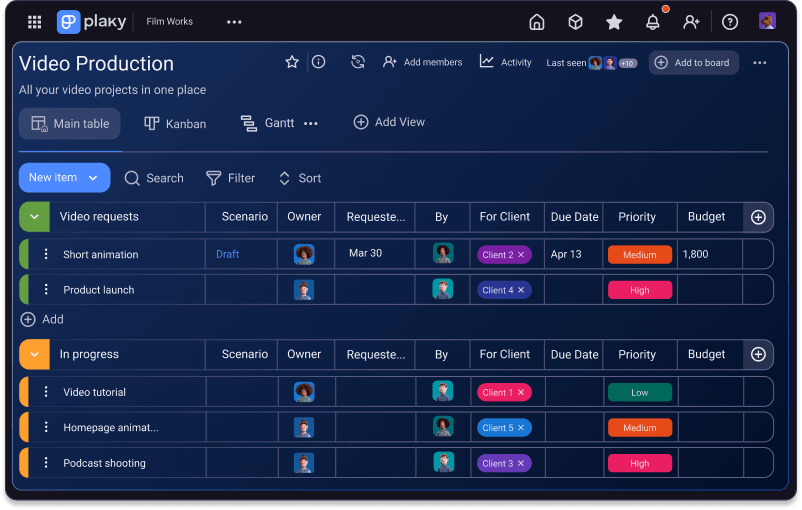
Task: Click the Medium priority label for Short animation
Action: [x=640, y=255]
